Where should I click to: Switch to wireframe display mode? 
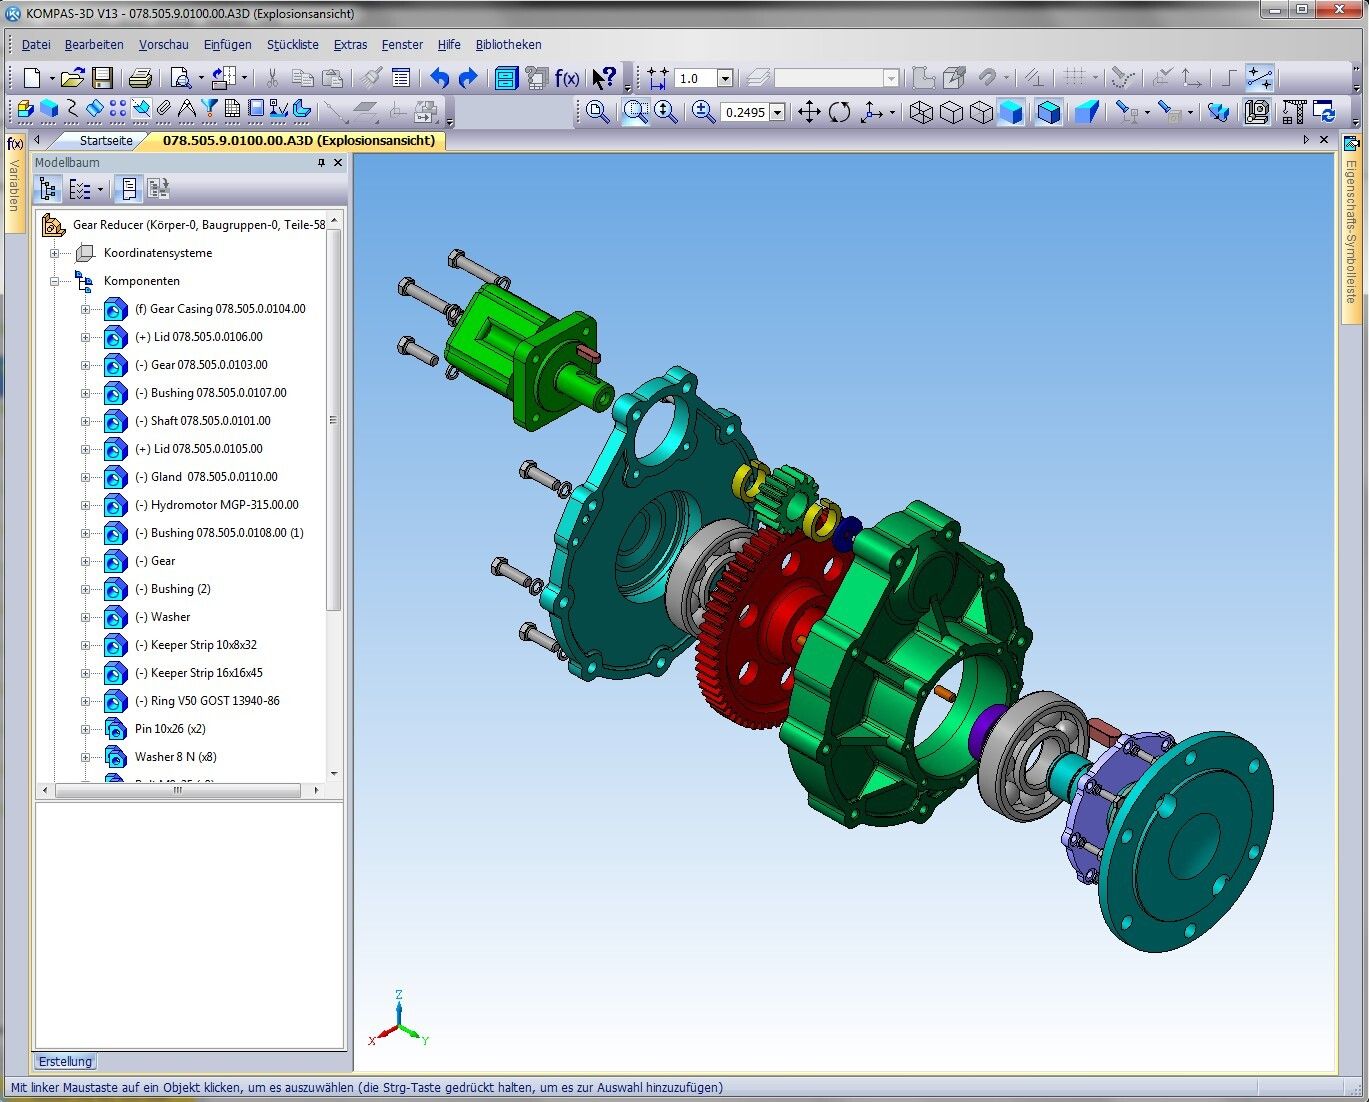click(x=921, y=112)
